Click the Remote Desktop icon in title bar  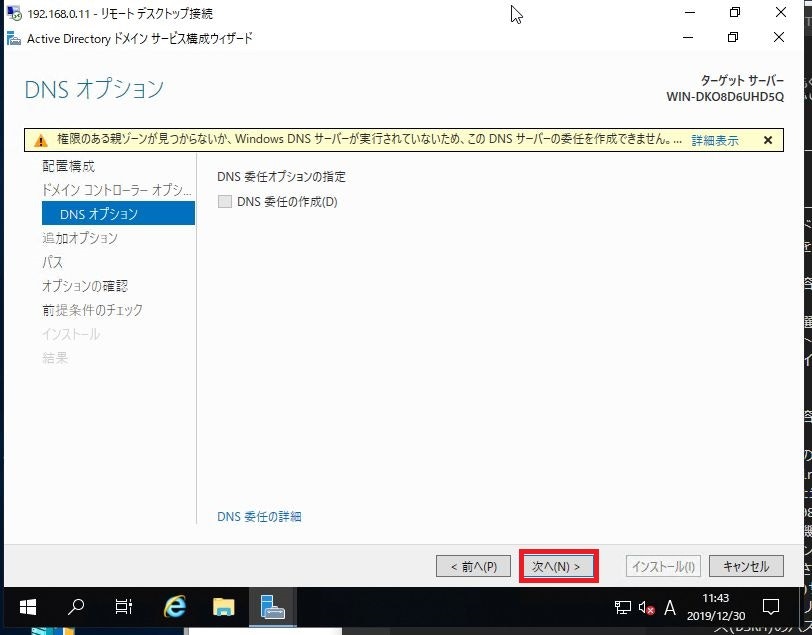click(14, 13)
